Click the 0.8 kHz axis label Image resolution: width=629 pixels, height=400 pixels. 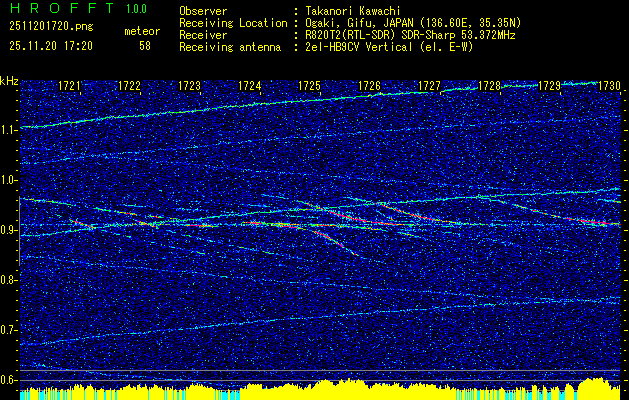pos(9,280)
